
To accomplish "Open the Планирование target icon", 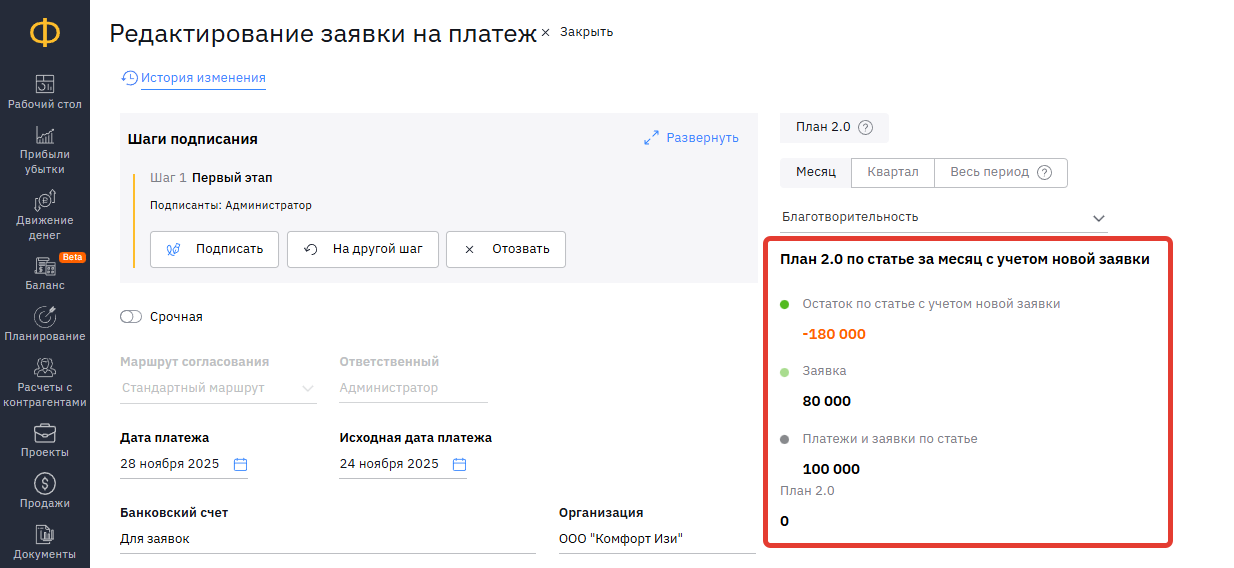I will click(45, 317).
